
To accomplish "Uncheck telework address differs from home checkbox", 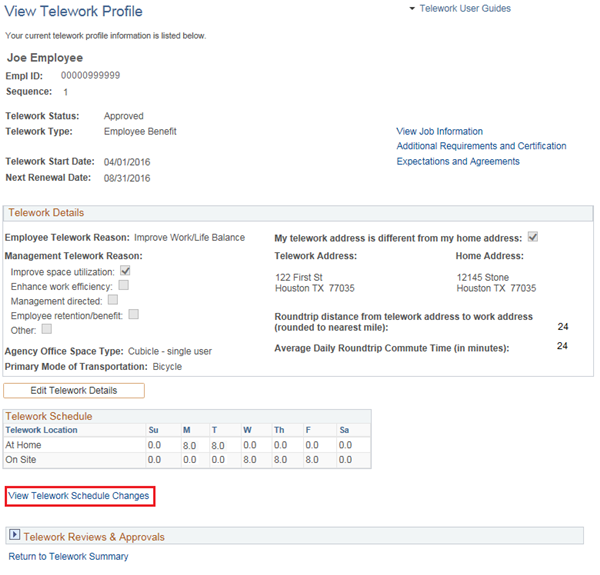I will pyautogui.click(x=533, y=237).
